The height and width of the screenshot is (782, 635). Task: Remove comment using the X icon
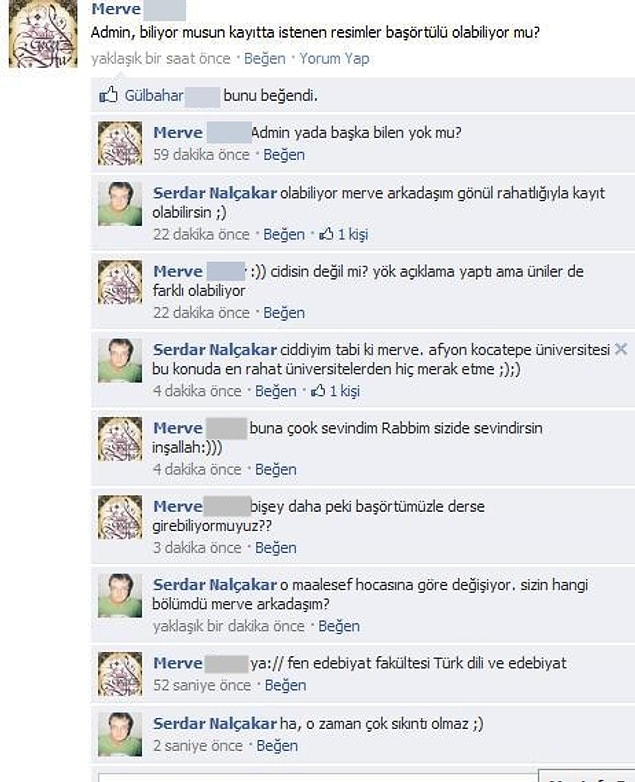[x=621, y=349]
